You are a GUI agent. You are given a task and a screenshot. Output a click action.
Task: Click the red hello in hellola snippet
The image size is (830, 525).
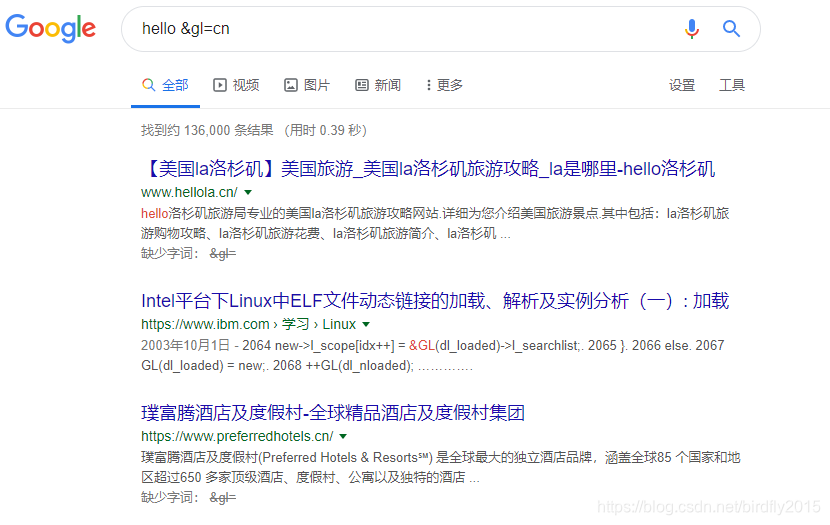155,213
